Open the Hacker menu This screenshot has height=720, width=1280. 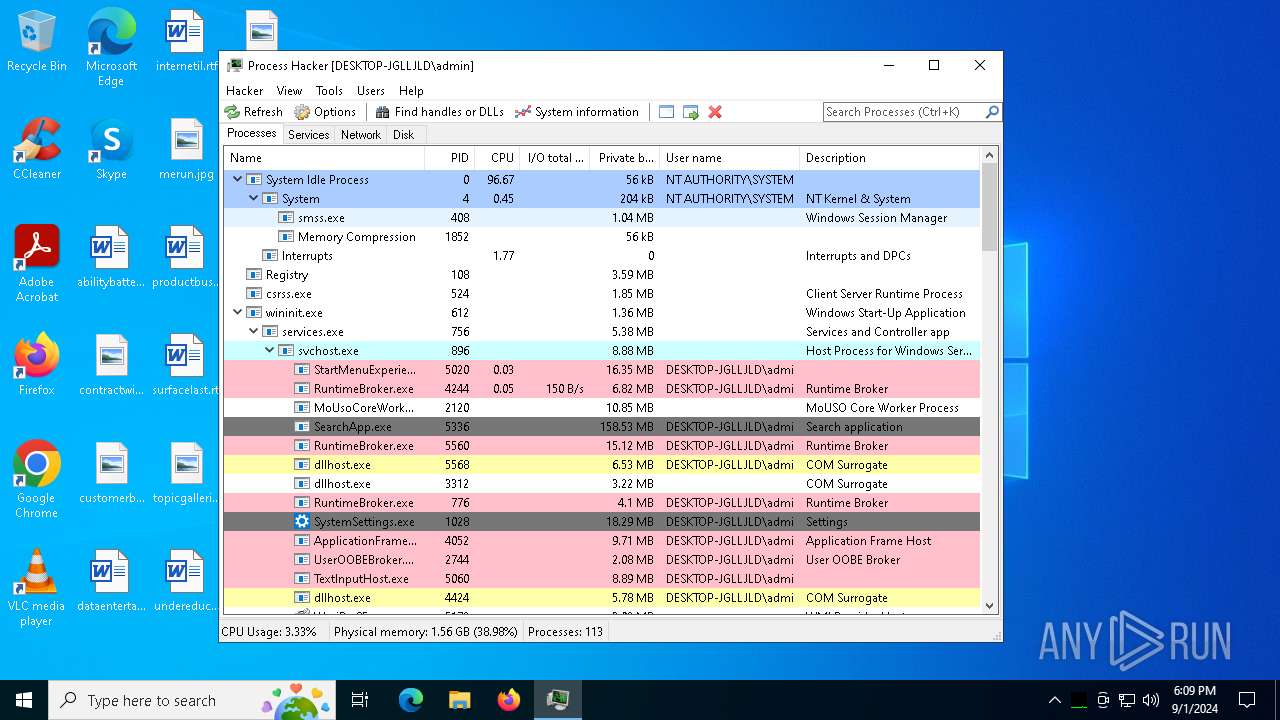pos(245,90)
